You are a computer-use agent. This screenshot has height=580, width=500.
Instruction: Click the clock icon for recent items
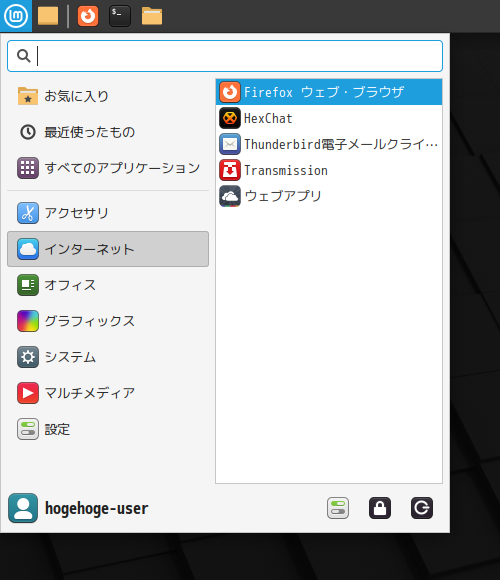[x=28, y=132]
